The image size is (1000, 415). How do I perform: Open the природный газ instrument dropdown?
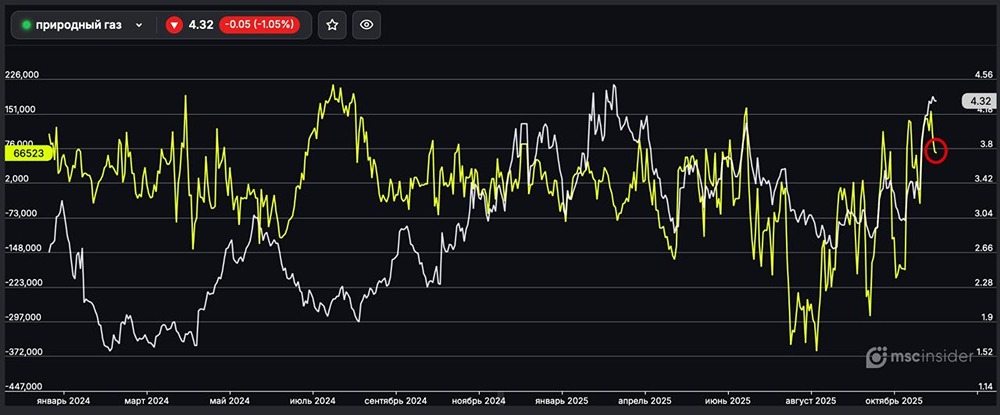pos(138,25)
